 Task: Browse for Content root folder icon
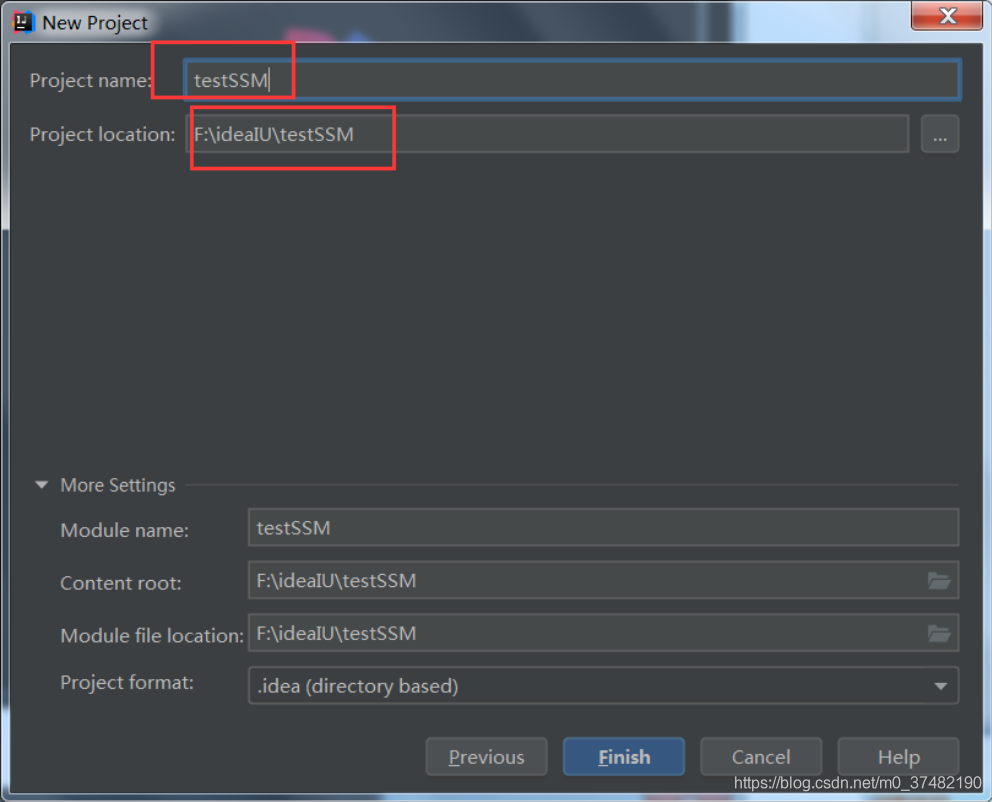[939, 581]
